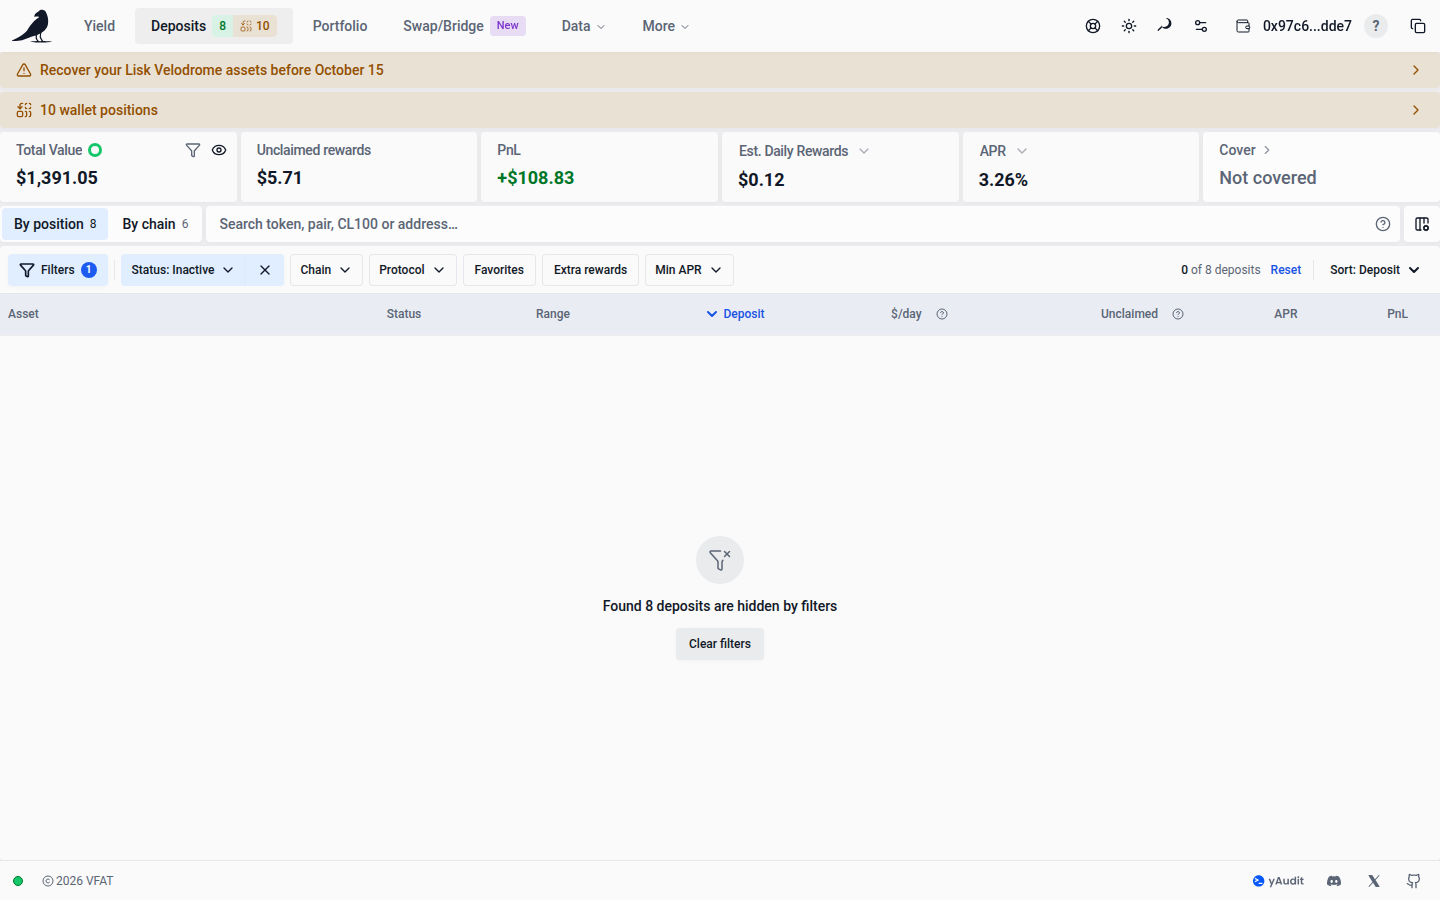
Task: Open the Data menu
Action: [x=583, y=26]
